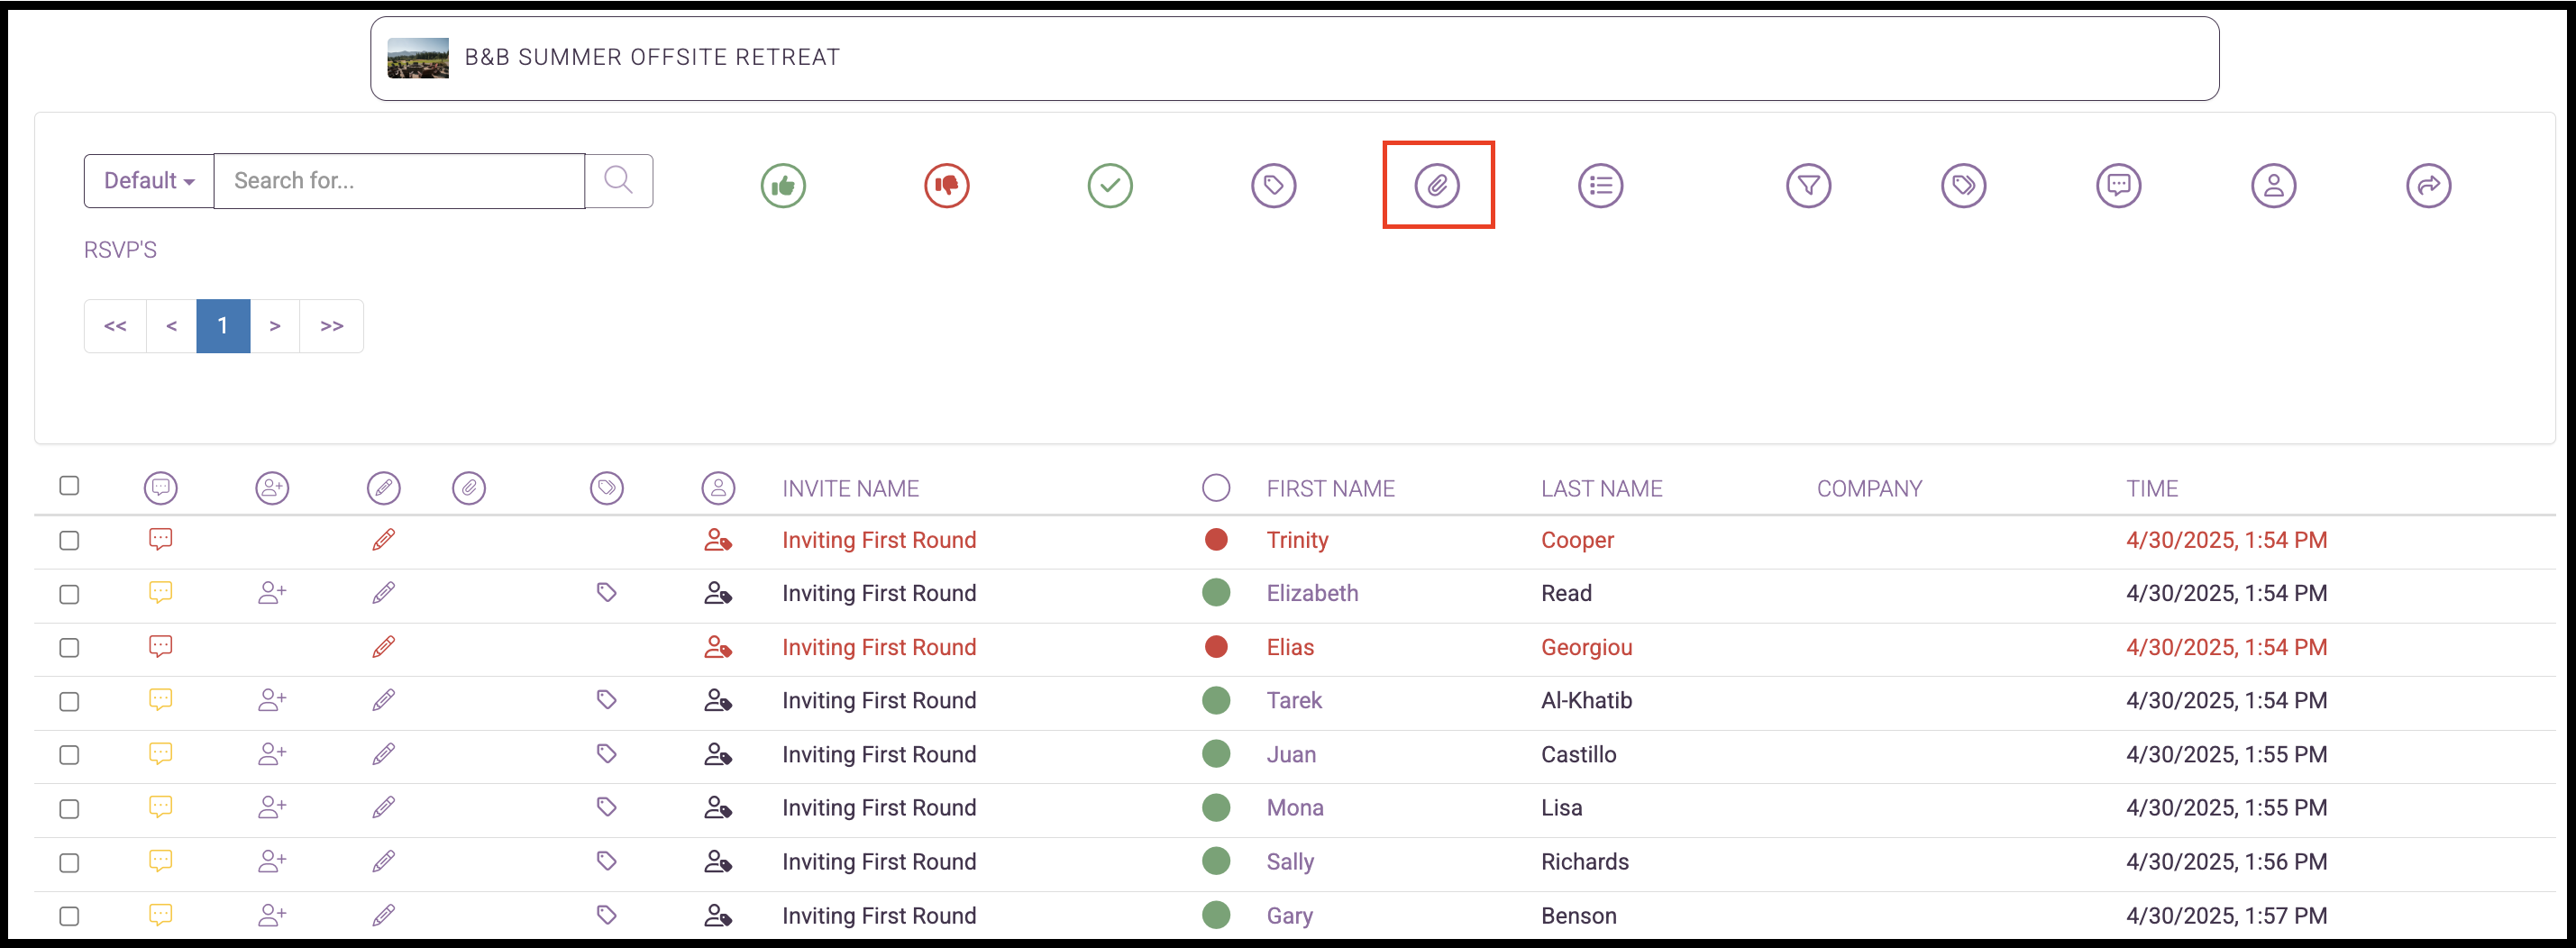Click the single tag toolbar icon
The image size is (2576, 948).
(1273, 185)
